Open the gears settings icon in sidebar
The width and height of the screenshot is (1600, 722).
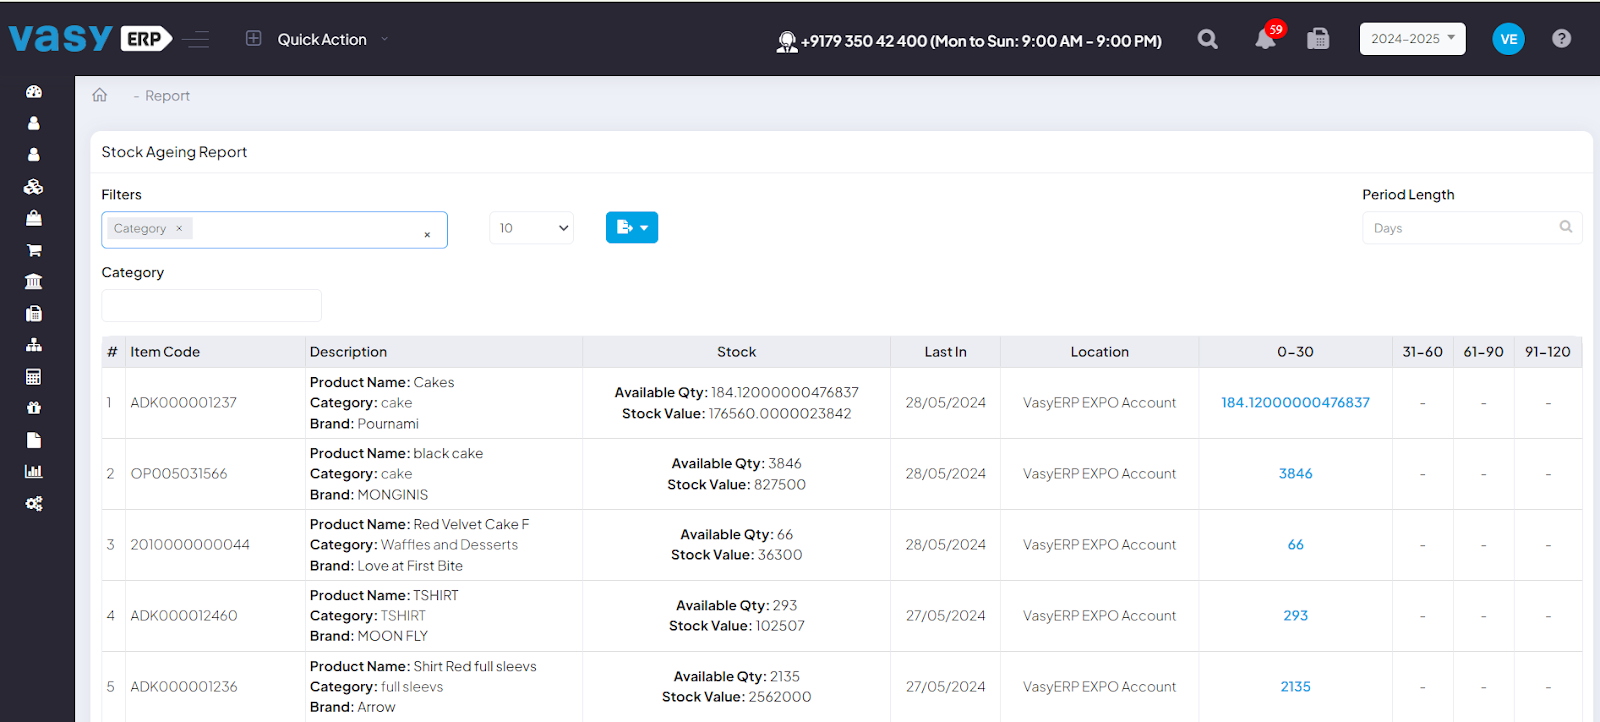point(34,504)
